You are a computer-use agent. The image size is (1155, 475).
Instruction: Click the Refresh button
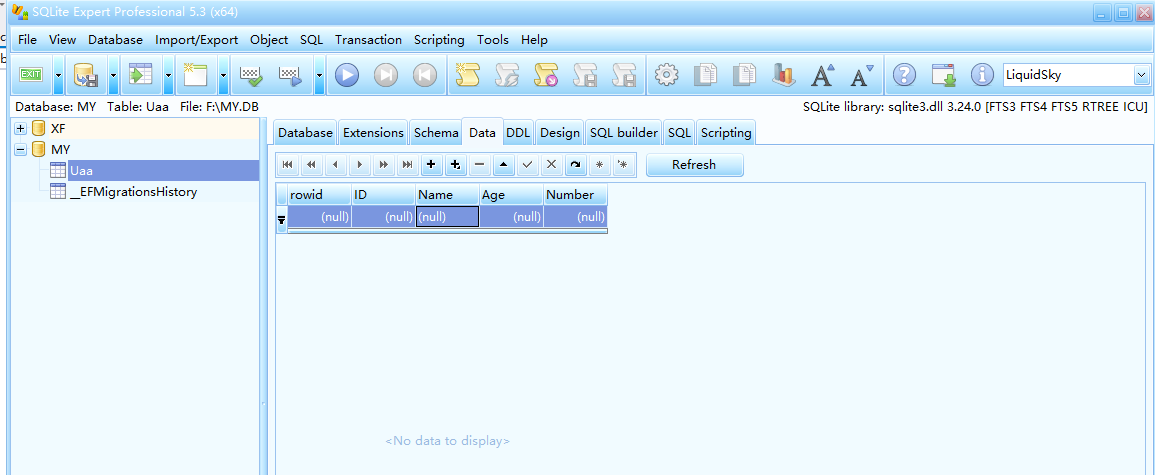(694, 165)
